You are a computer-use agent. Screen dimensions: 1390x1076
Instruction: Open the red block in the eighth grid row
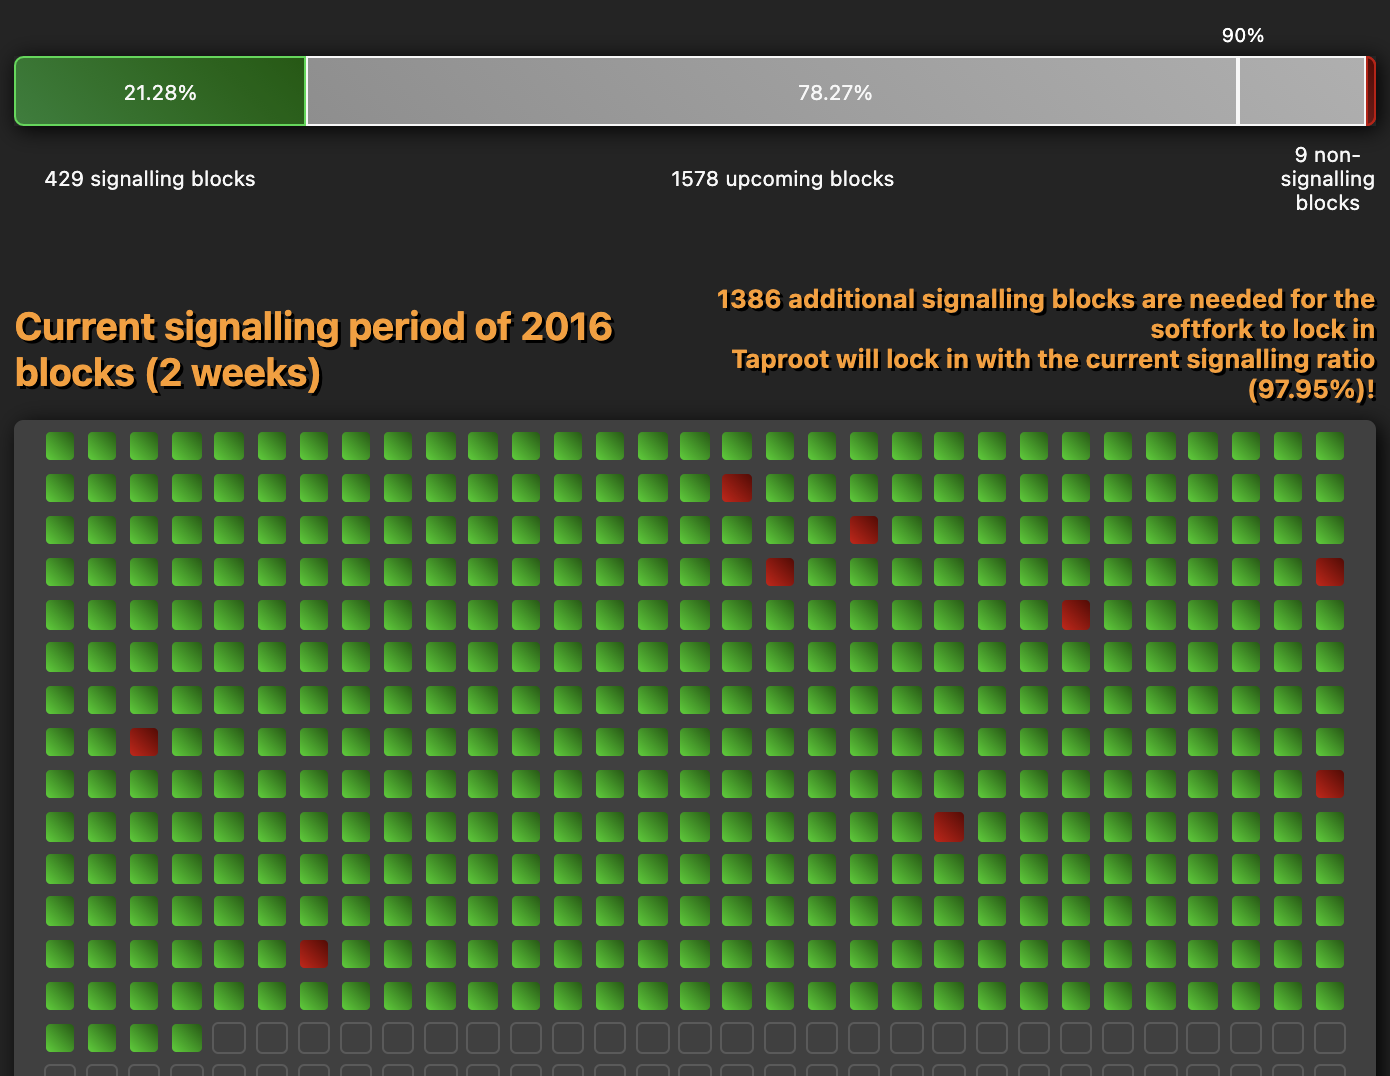[x=144, y=742]
